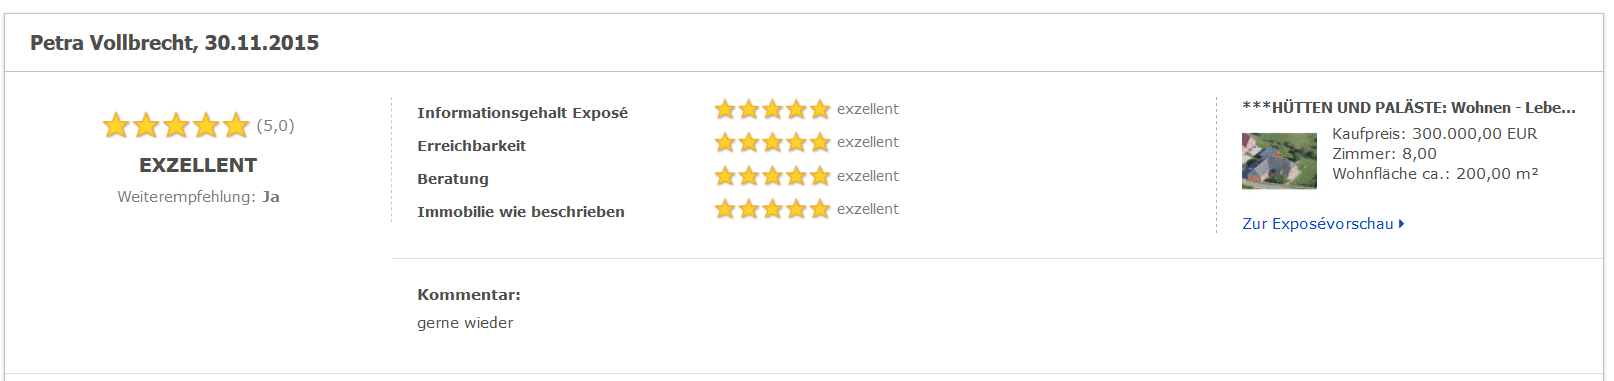Click the overall five-star rating icons
The width and height of the screenshot is (1614, 381).
(176, 125)
